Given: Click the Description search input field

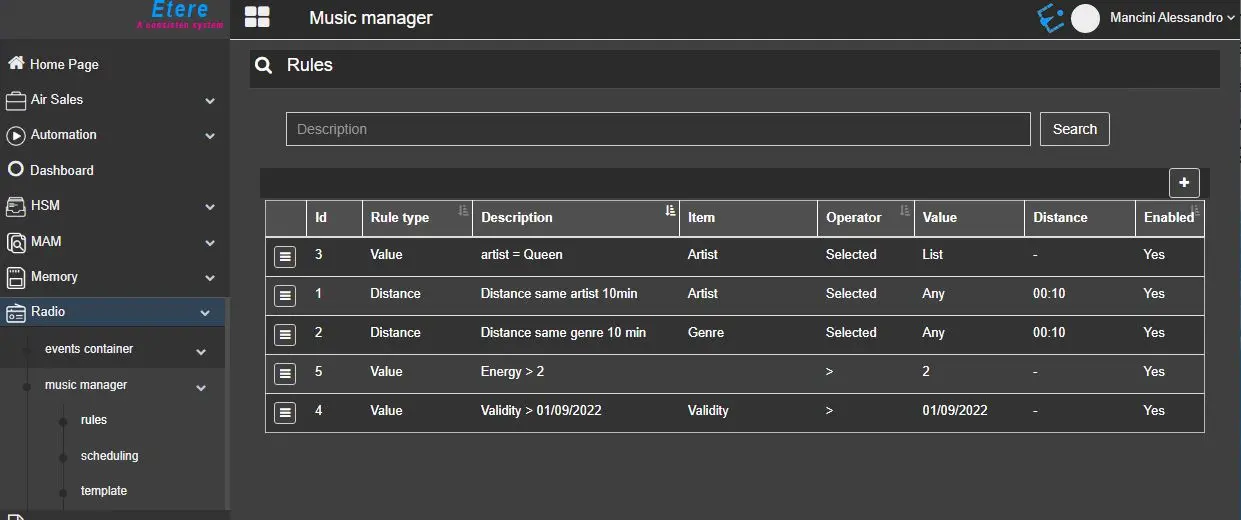Looking at the screenshot, I should tap(658, 129).
